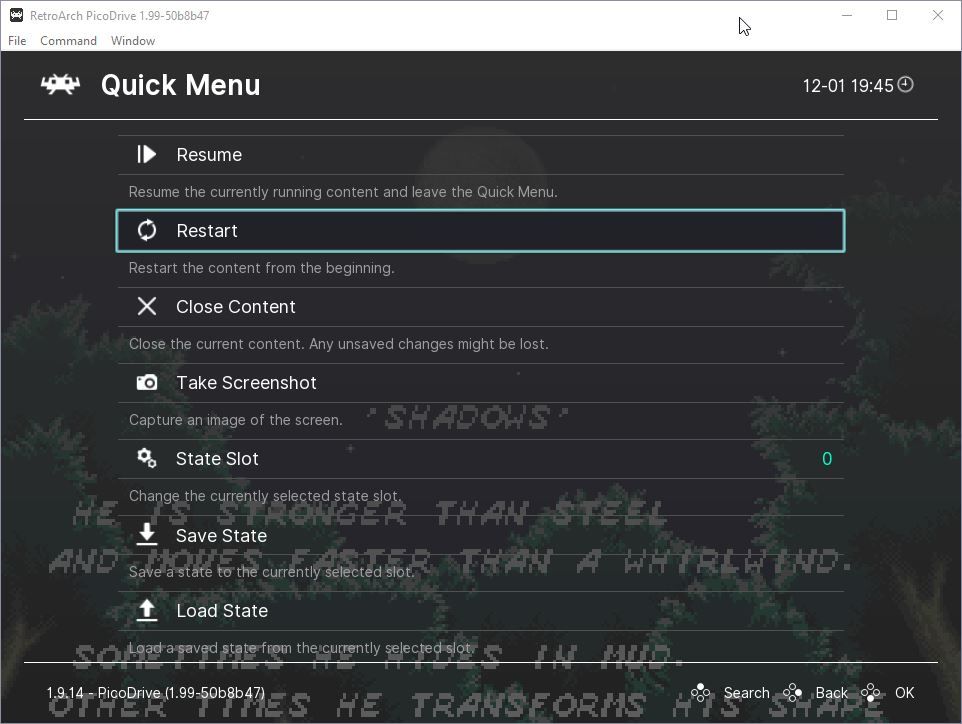Click 'Restart the content from the beginning' description
The image size is (962, 724).
pyautogui.click(x=261, y=268)
